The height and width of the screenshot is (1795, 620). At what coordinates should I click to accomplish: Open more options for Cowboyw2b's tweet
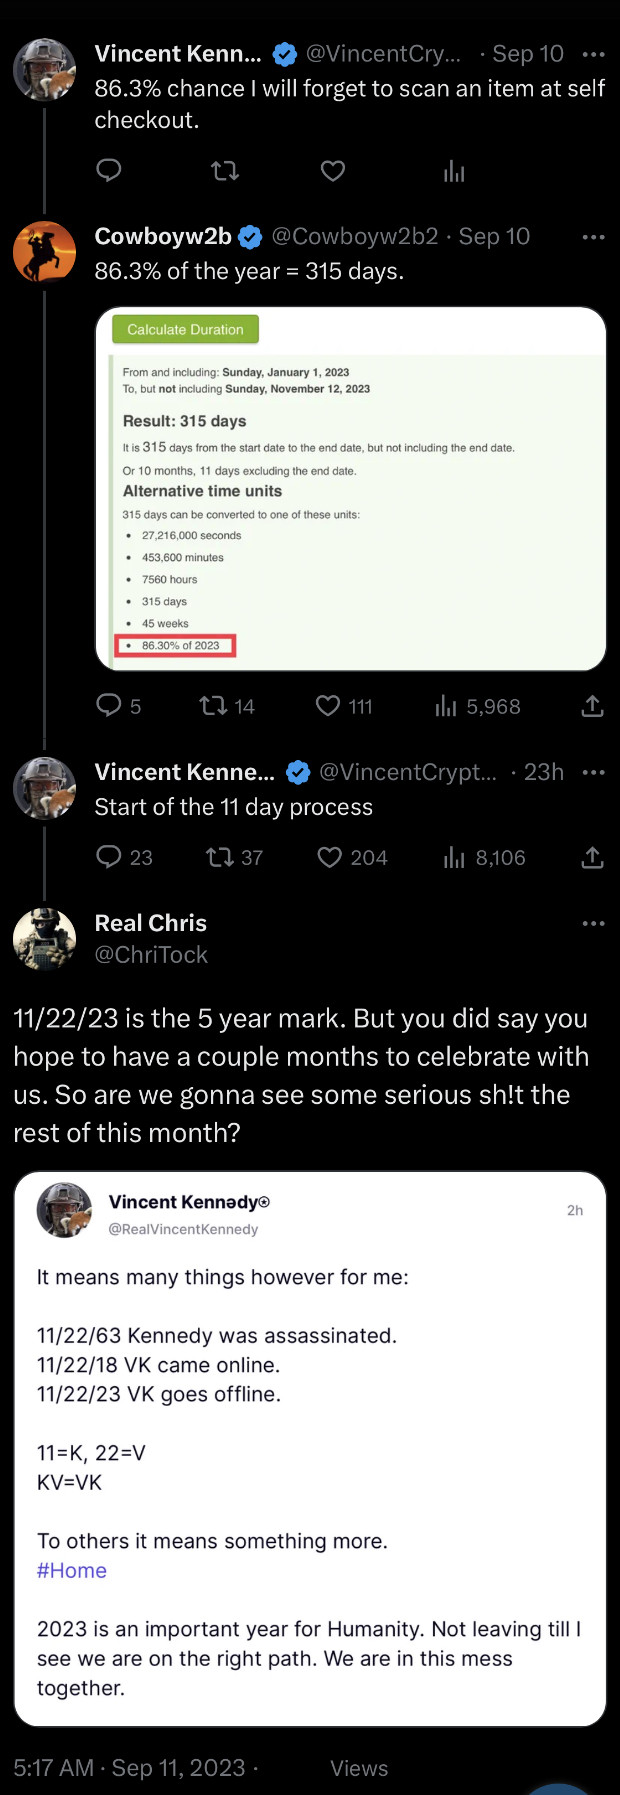point(593,237)
